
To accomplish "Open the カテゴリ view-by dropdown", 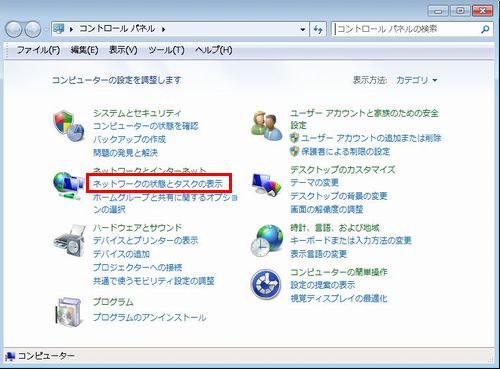I will click(x=416, y=80).
